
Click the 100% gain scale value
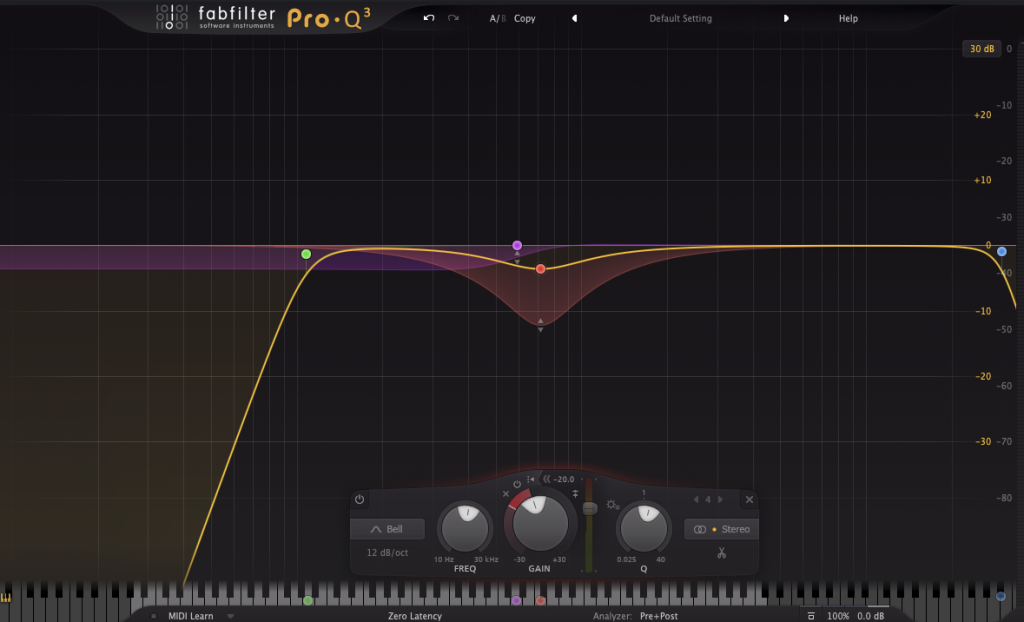838,615
